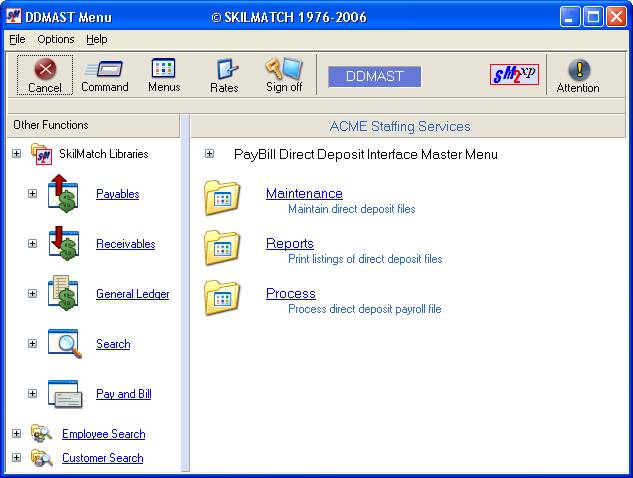
Task: Expand the General Ledger tree node
Action: point(32,294)
